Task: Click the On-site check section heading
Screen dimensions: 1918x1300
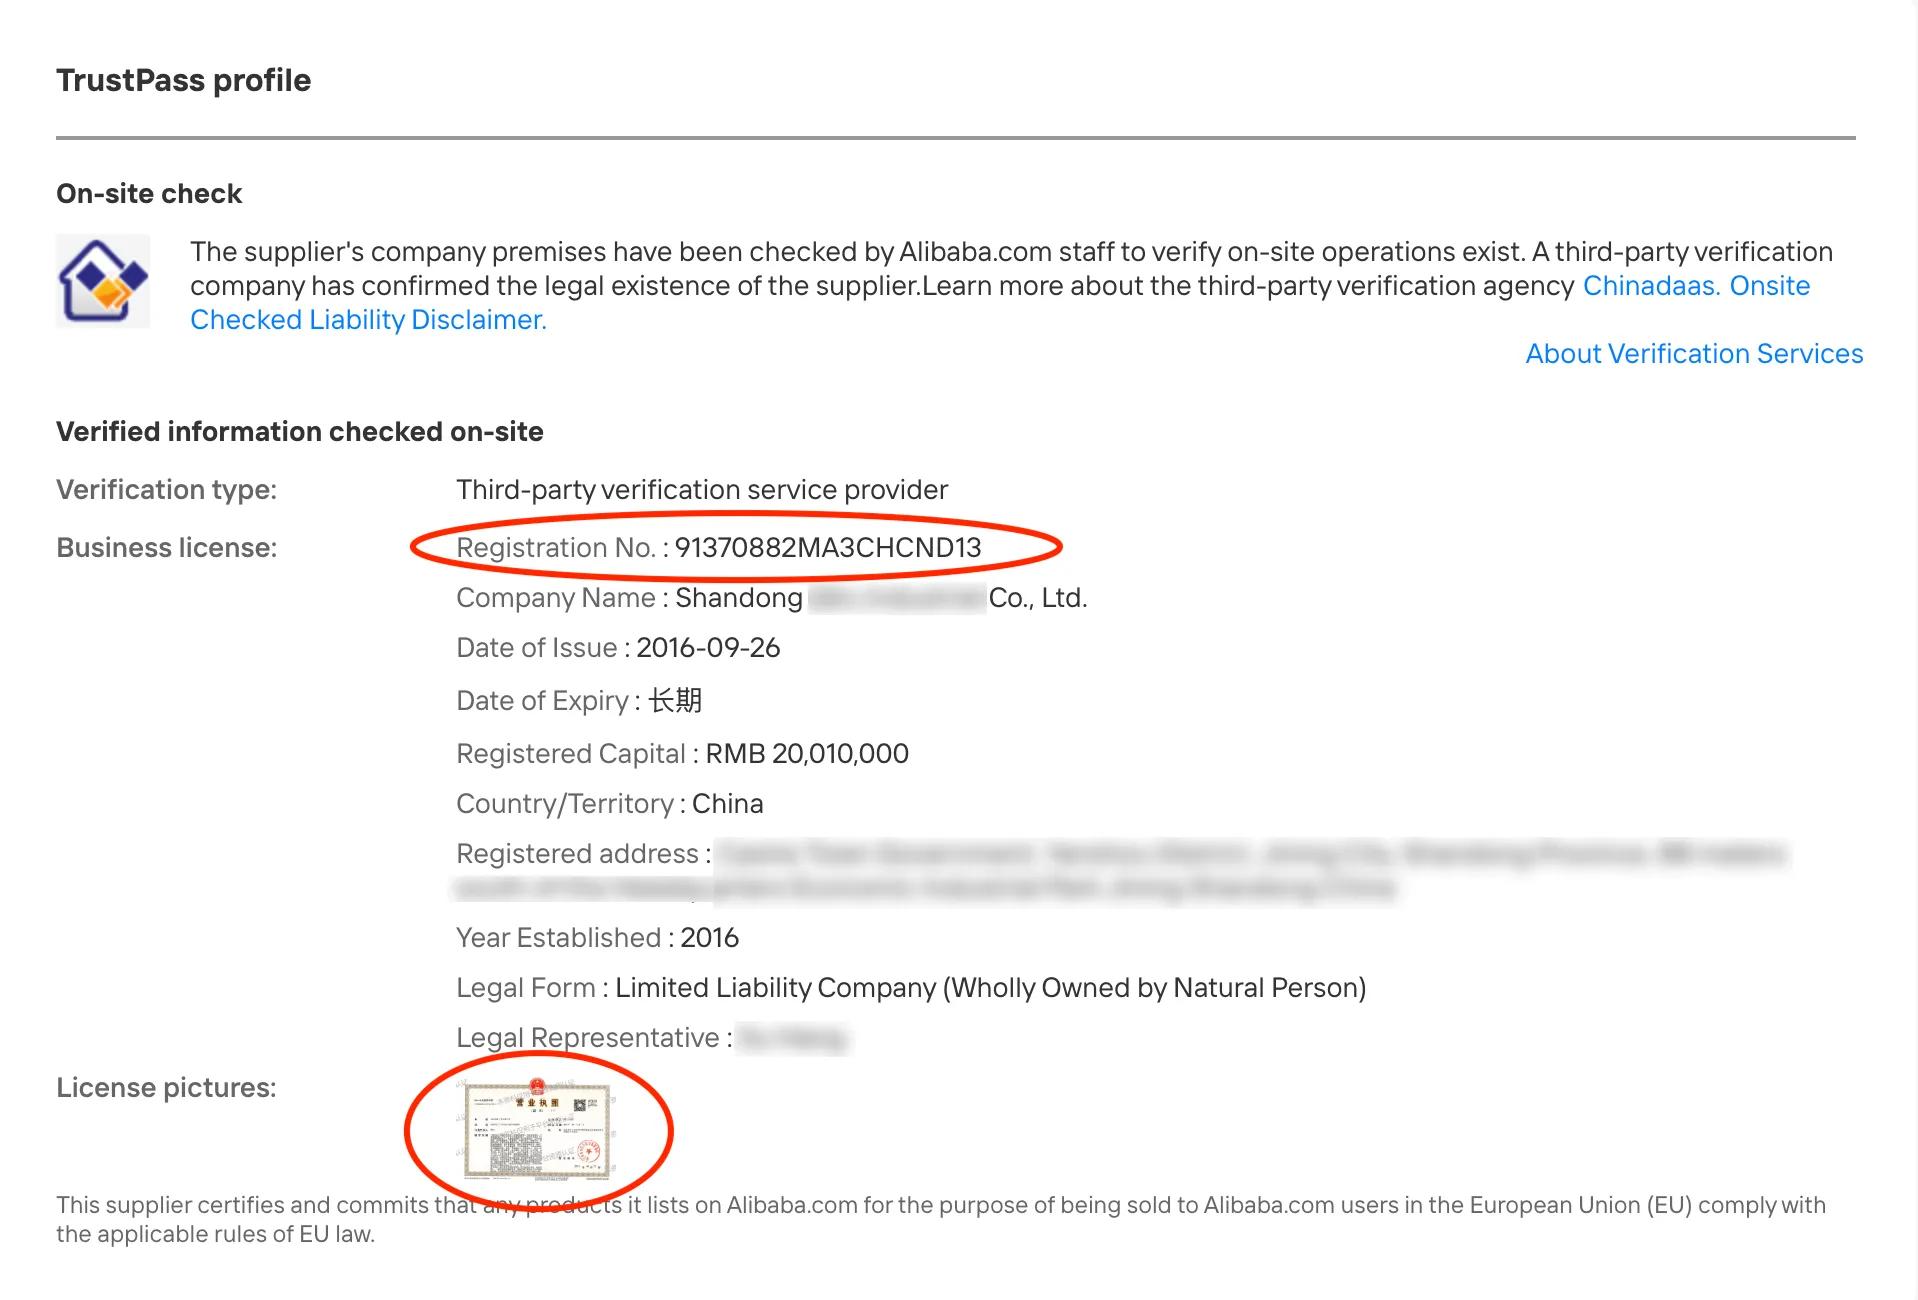Action: (149, 194)
